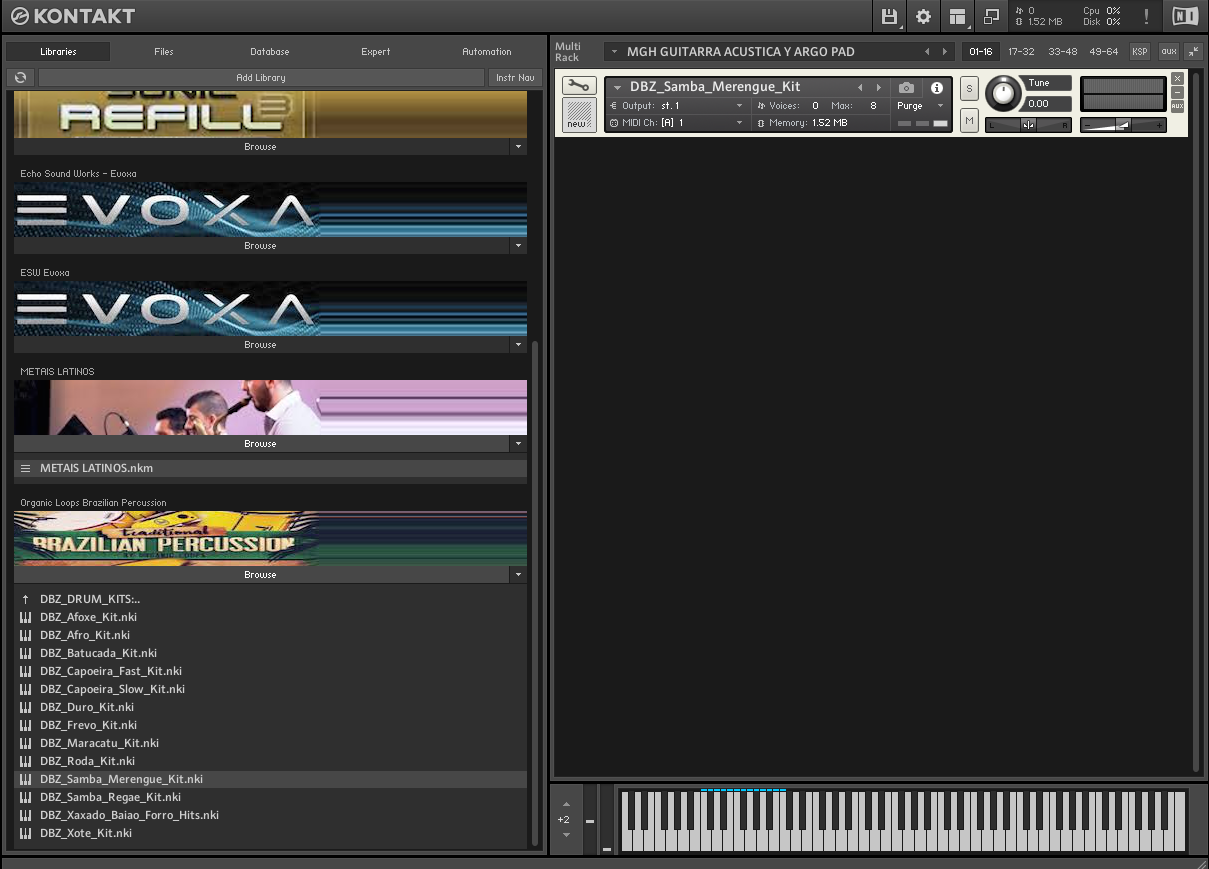Click the Tune value field 0.00
The image size is (1209, 869).
[x=1048, y=104]
